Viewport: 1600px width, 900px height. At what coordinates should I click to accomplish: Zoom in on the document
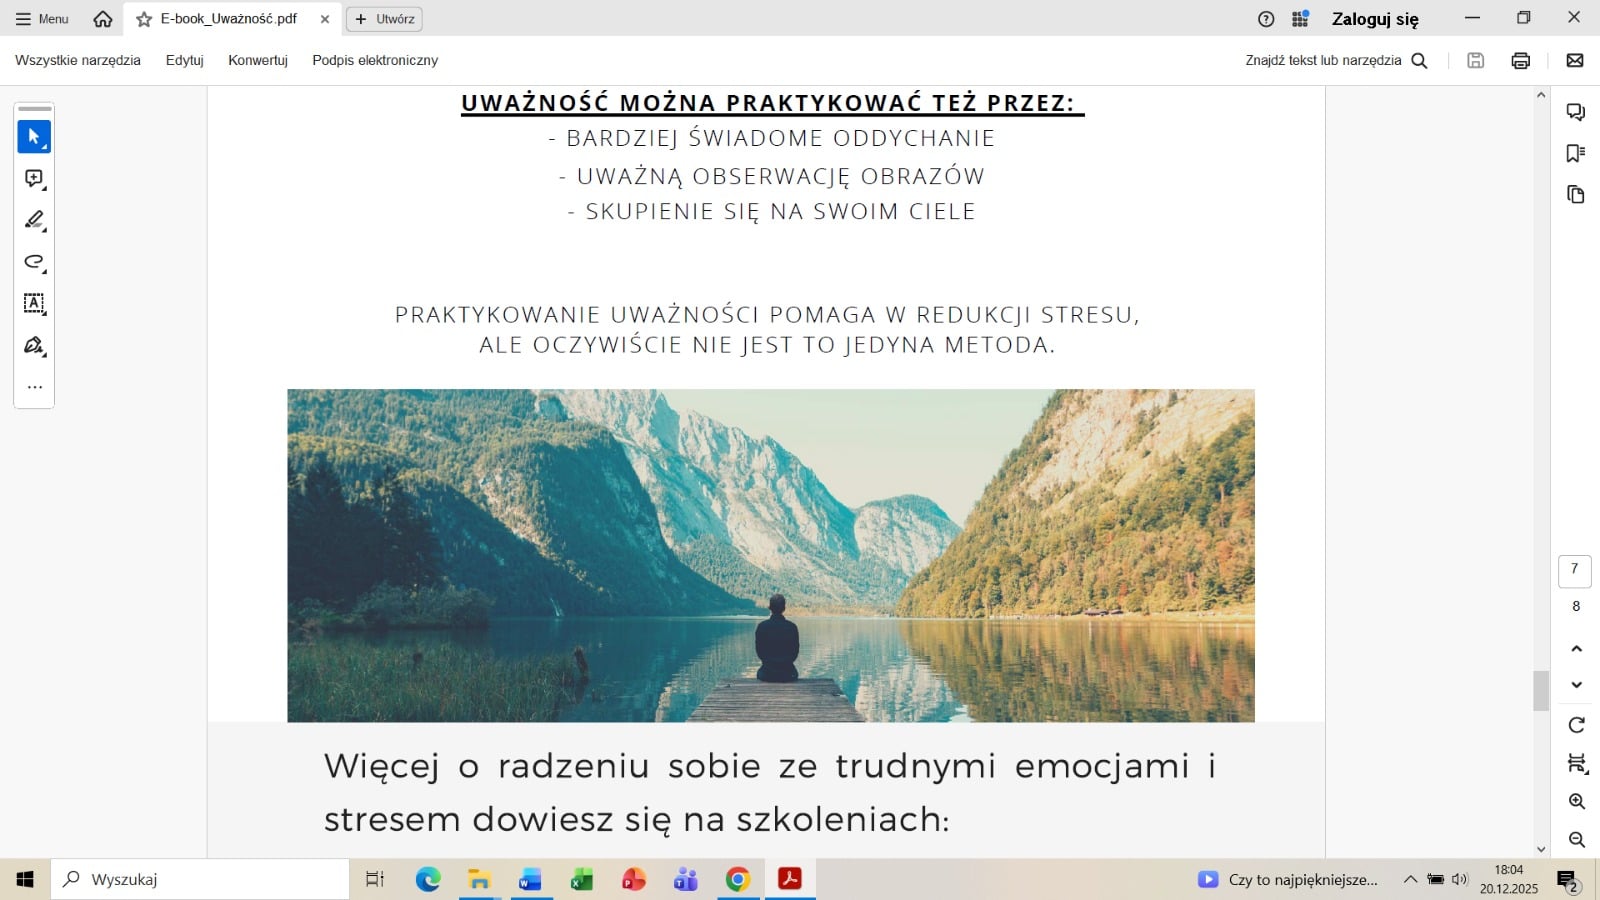coord(1576,802)
